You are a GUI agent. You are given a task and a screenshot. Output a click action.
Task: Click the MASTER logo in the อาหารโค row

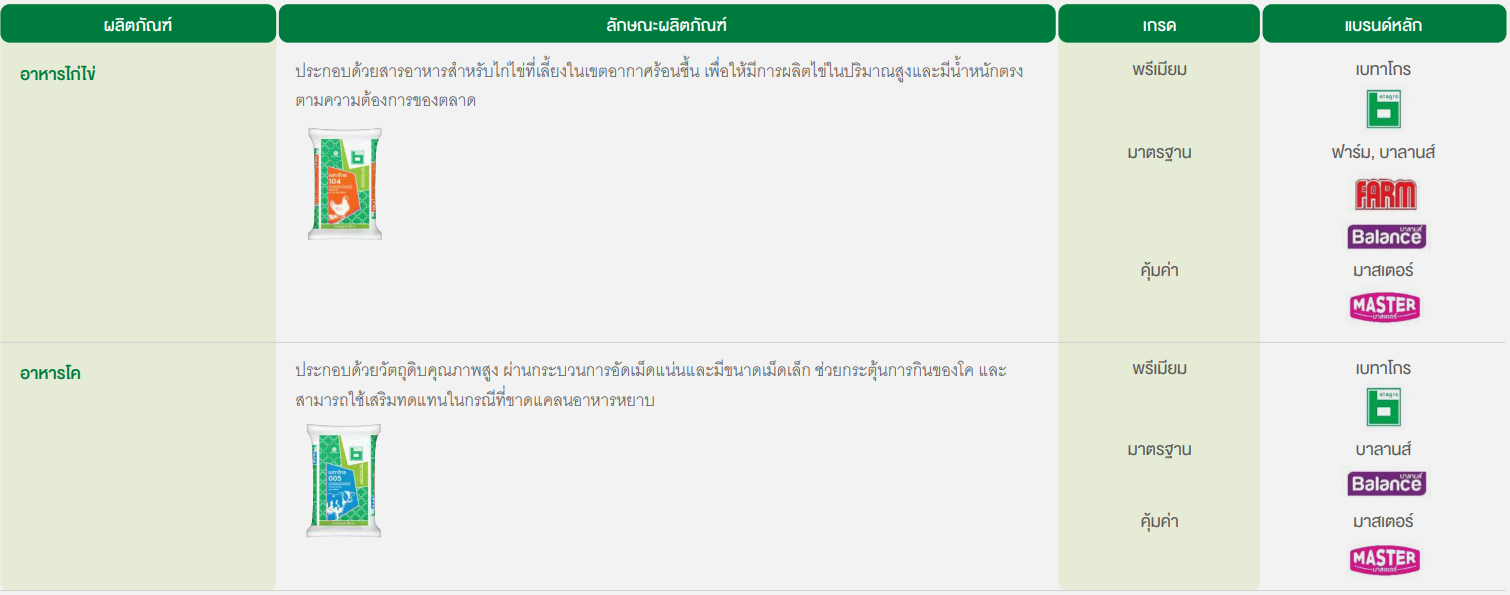pos(1384,559)
